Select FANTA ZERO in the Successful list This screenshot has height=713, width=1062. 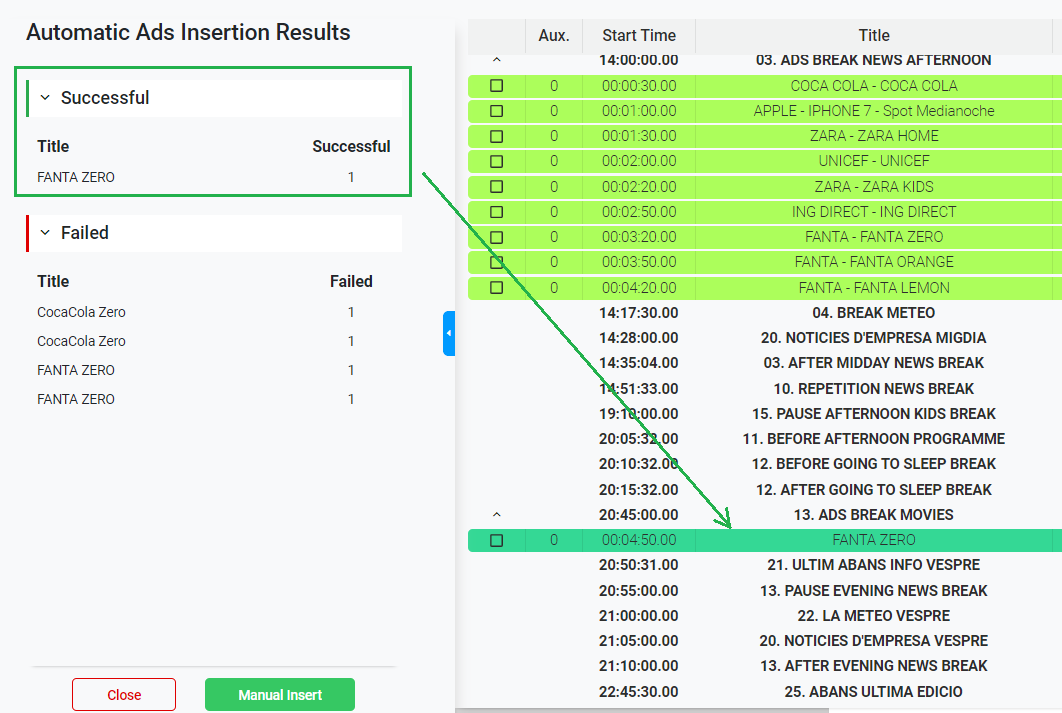point(76,177)
